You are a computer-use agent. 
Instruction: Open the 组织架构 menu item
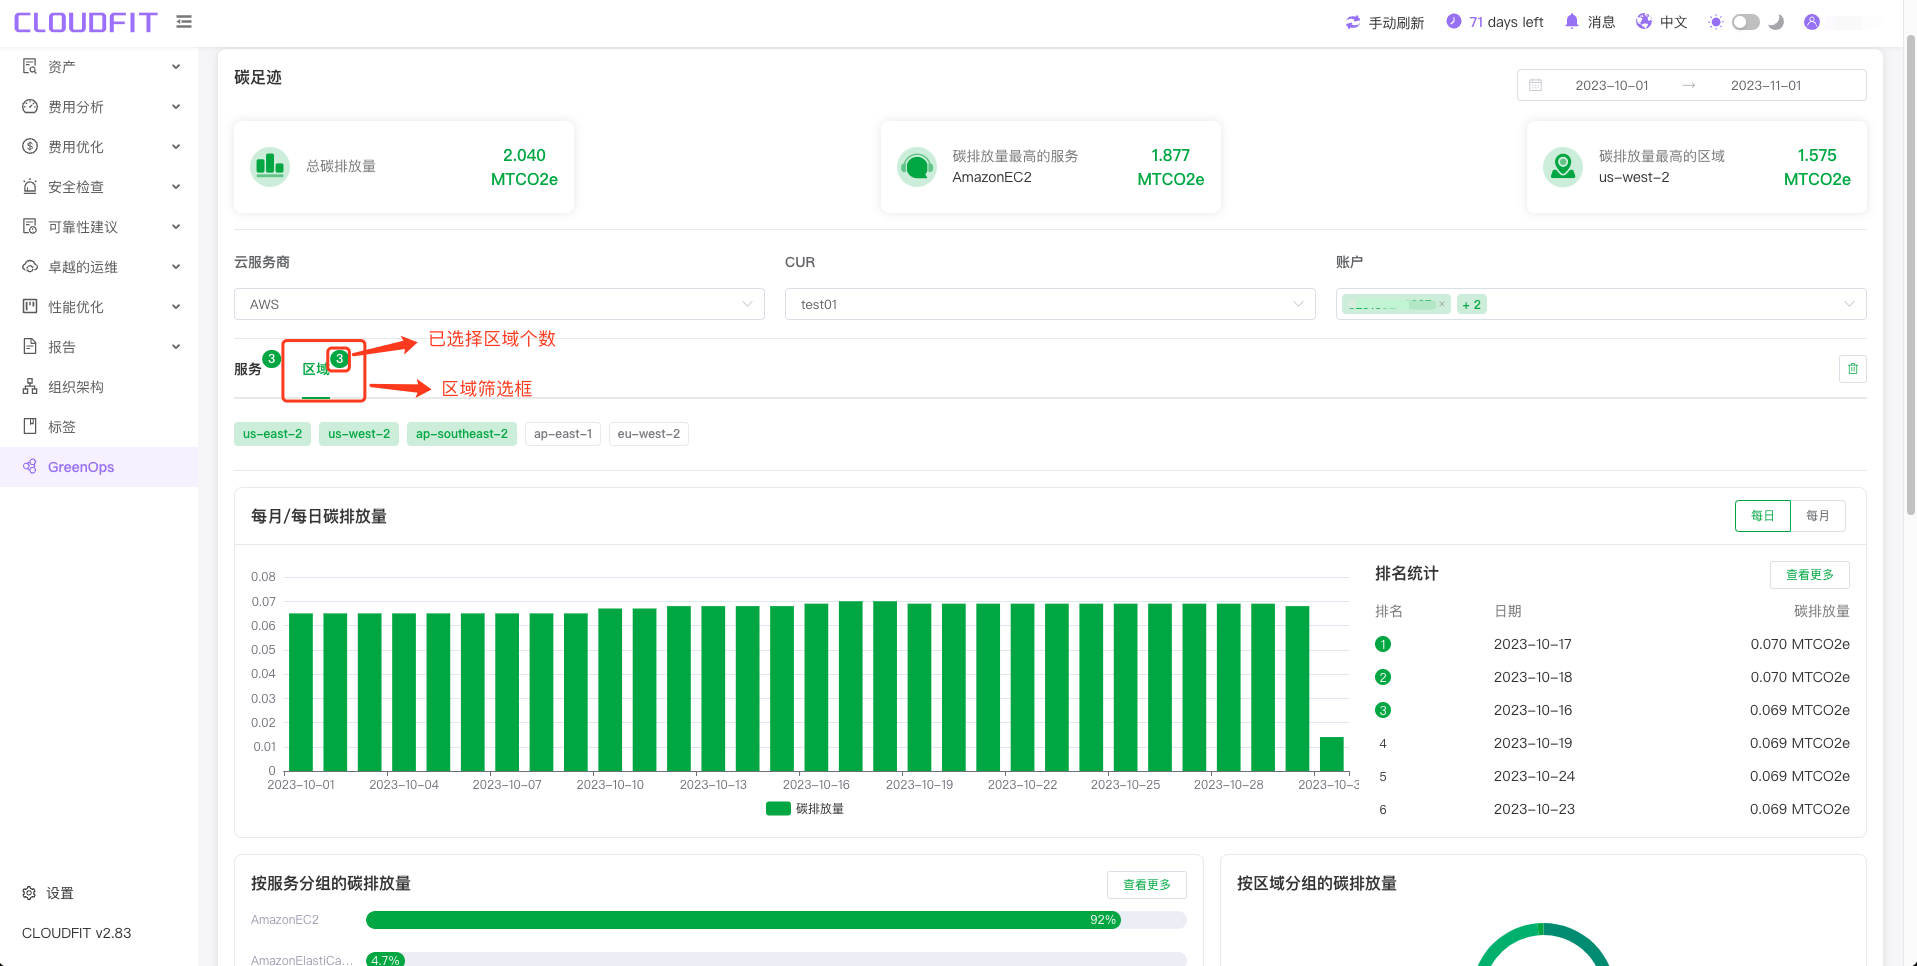[x=99, y=387]
